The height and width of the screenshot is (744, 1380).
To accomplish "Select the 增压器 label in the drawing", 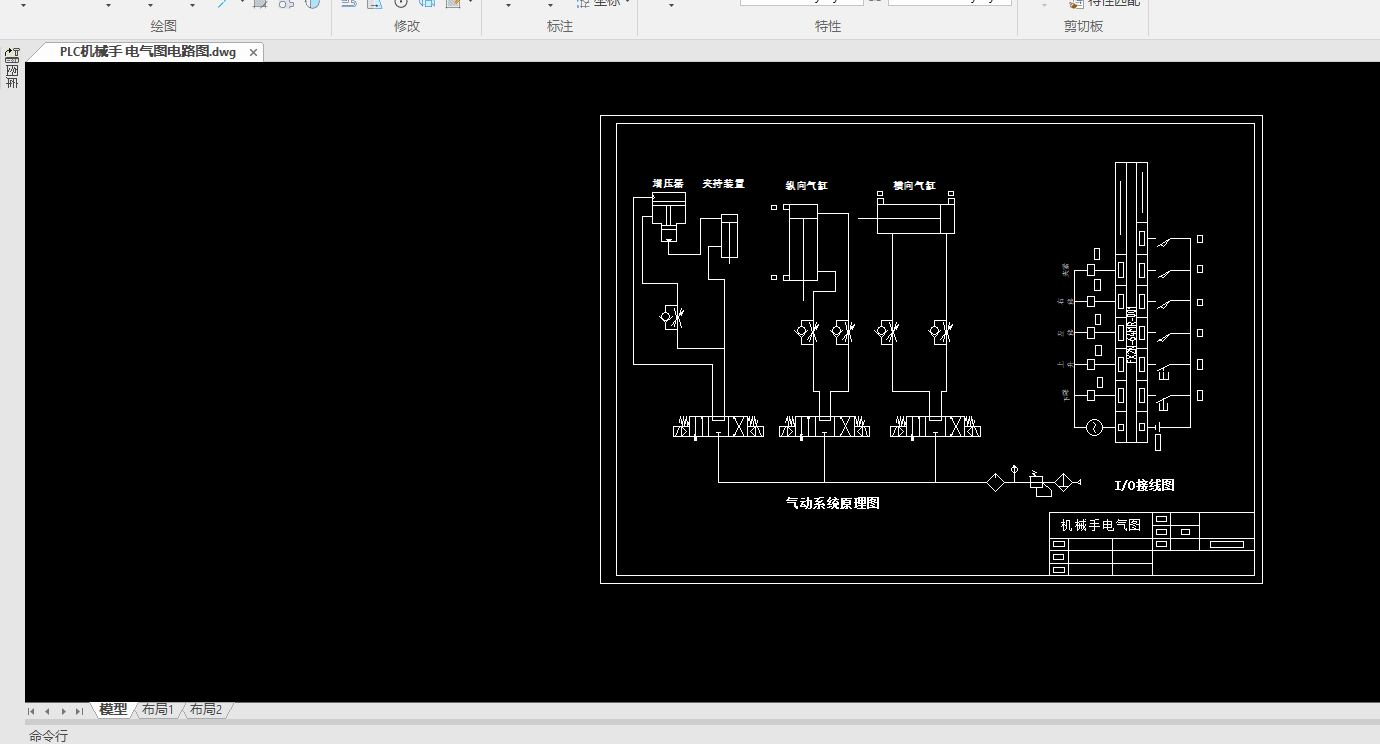I will (668, 184).
